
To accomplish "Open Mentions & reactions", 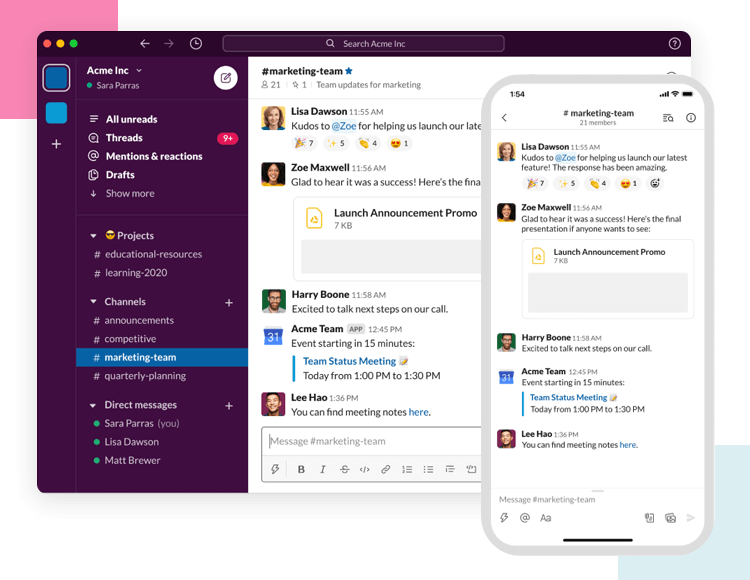I will coord(162,156).
